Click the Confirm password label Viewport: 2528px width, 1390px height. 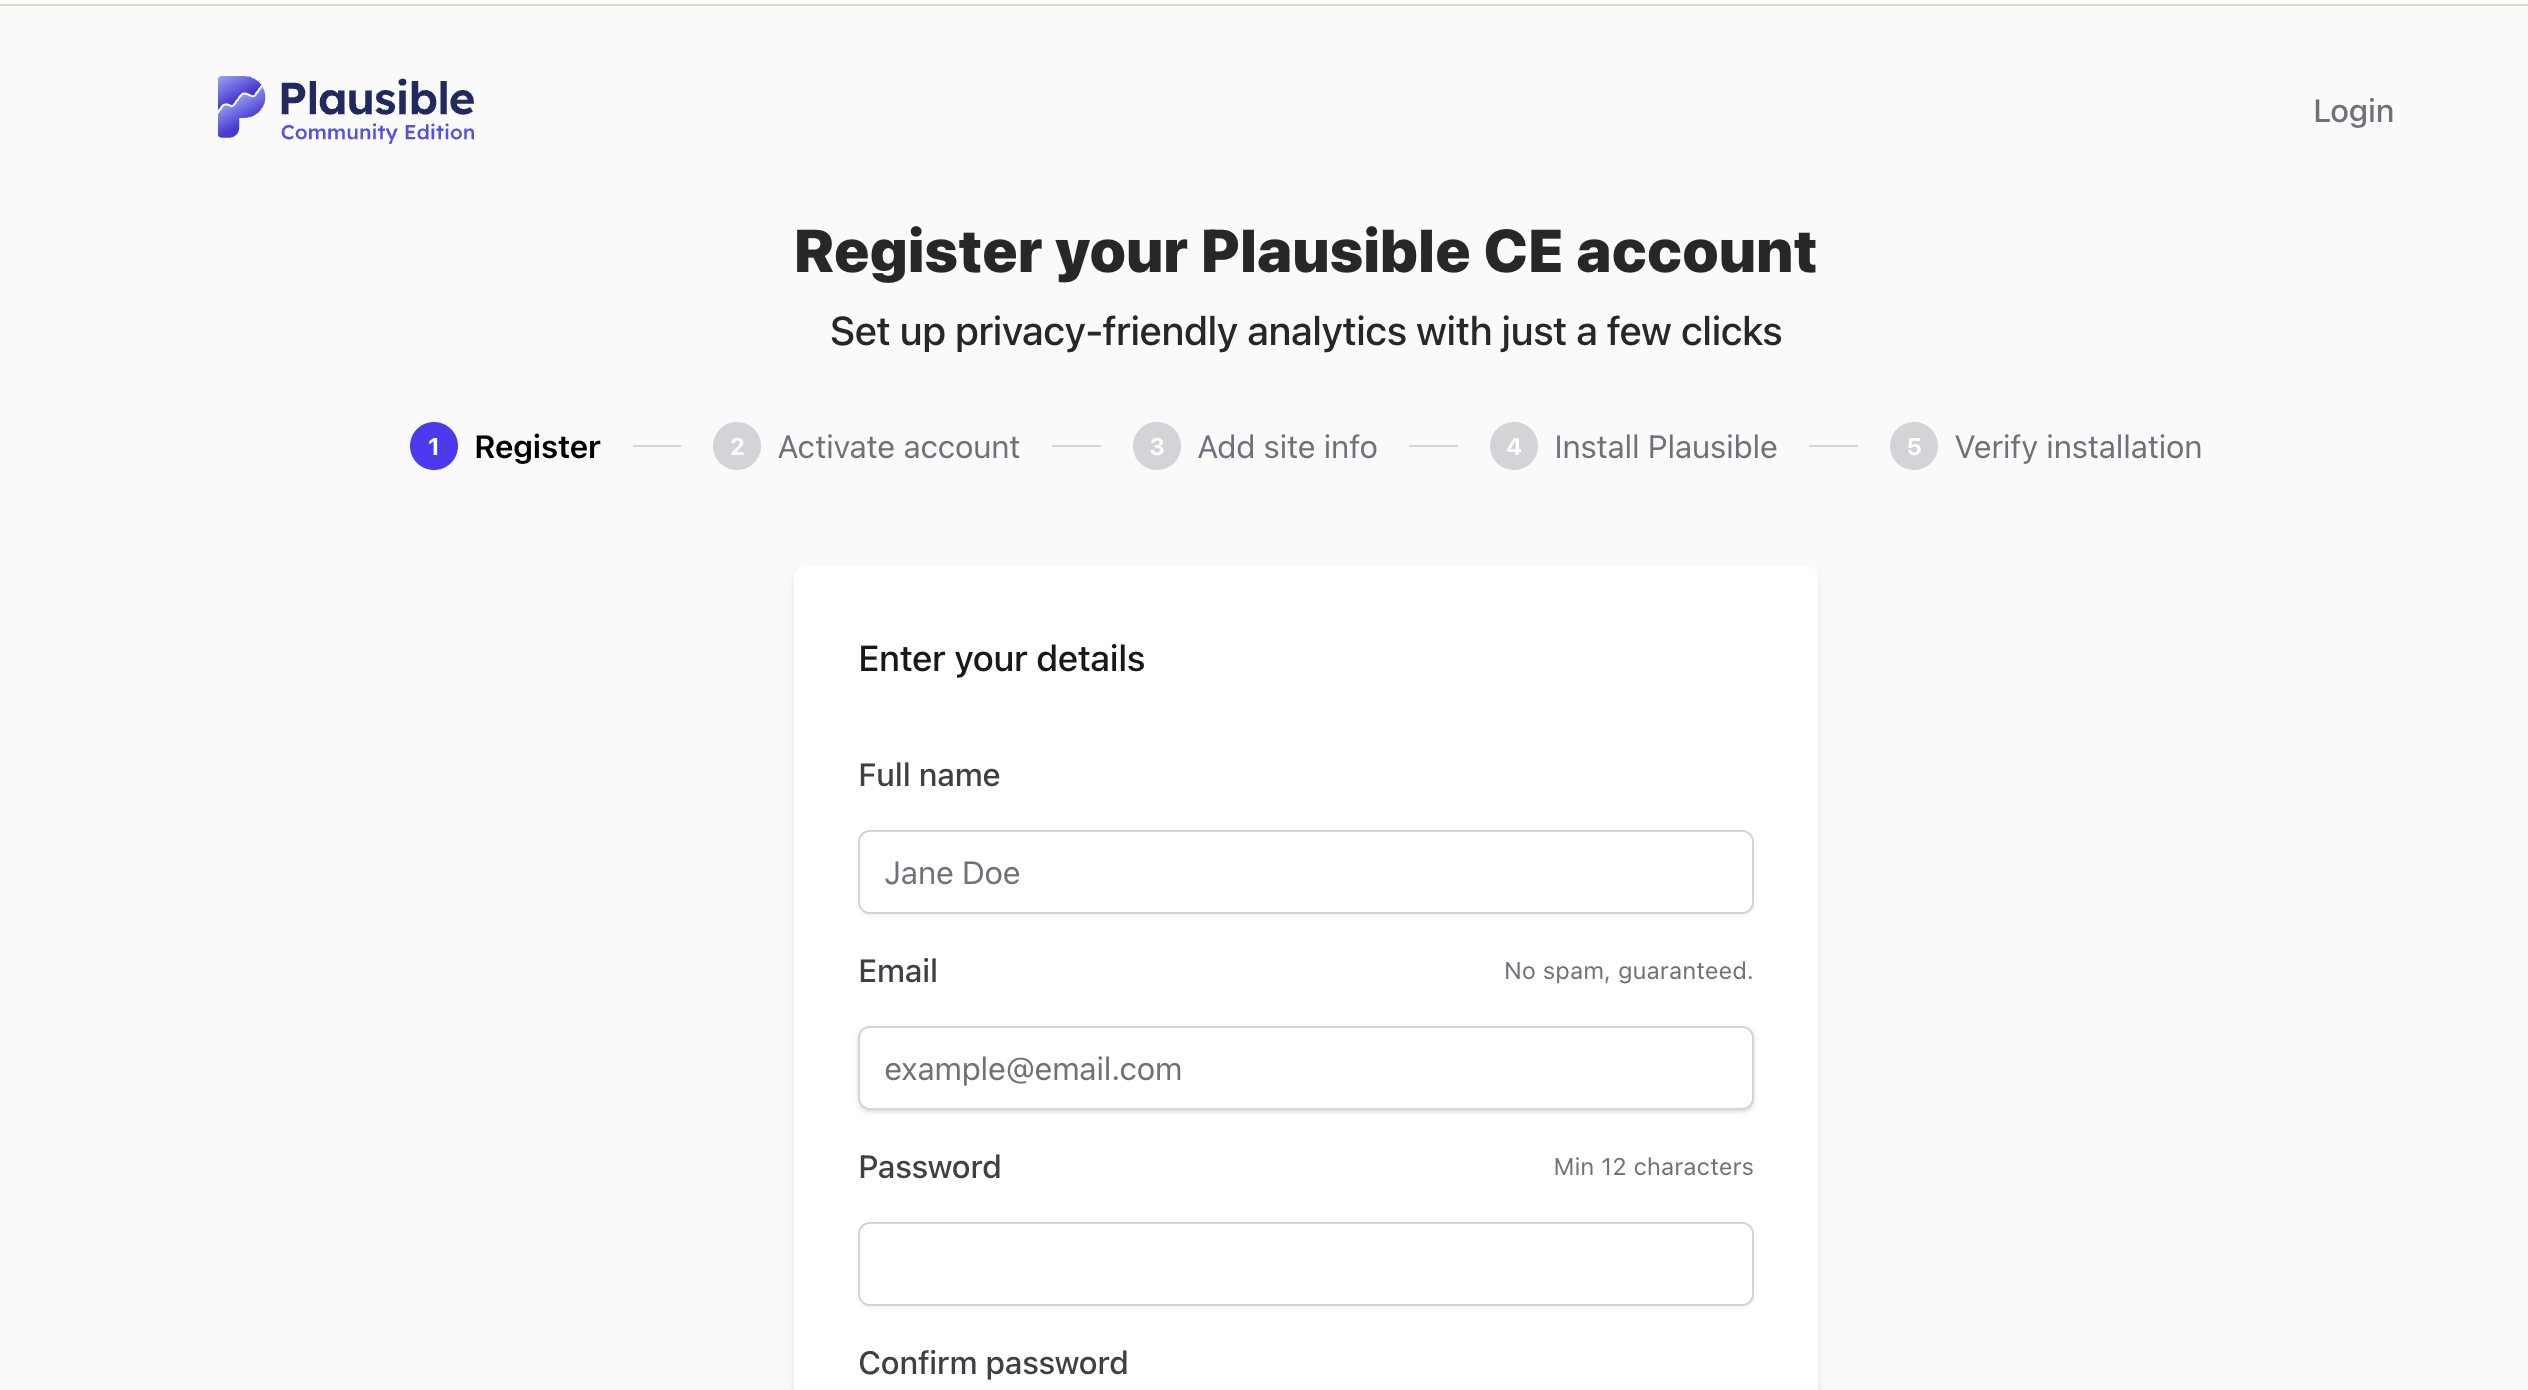(992, 1363)
